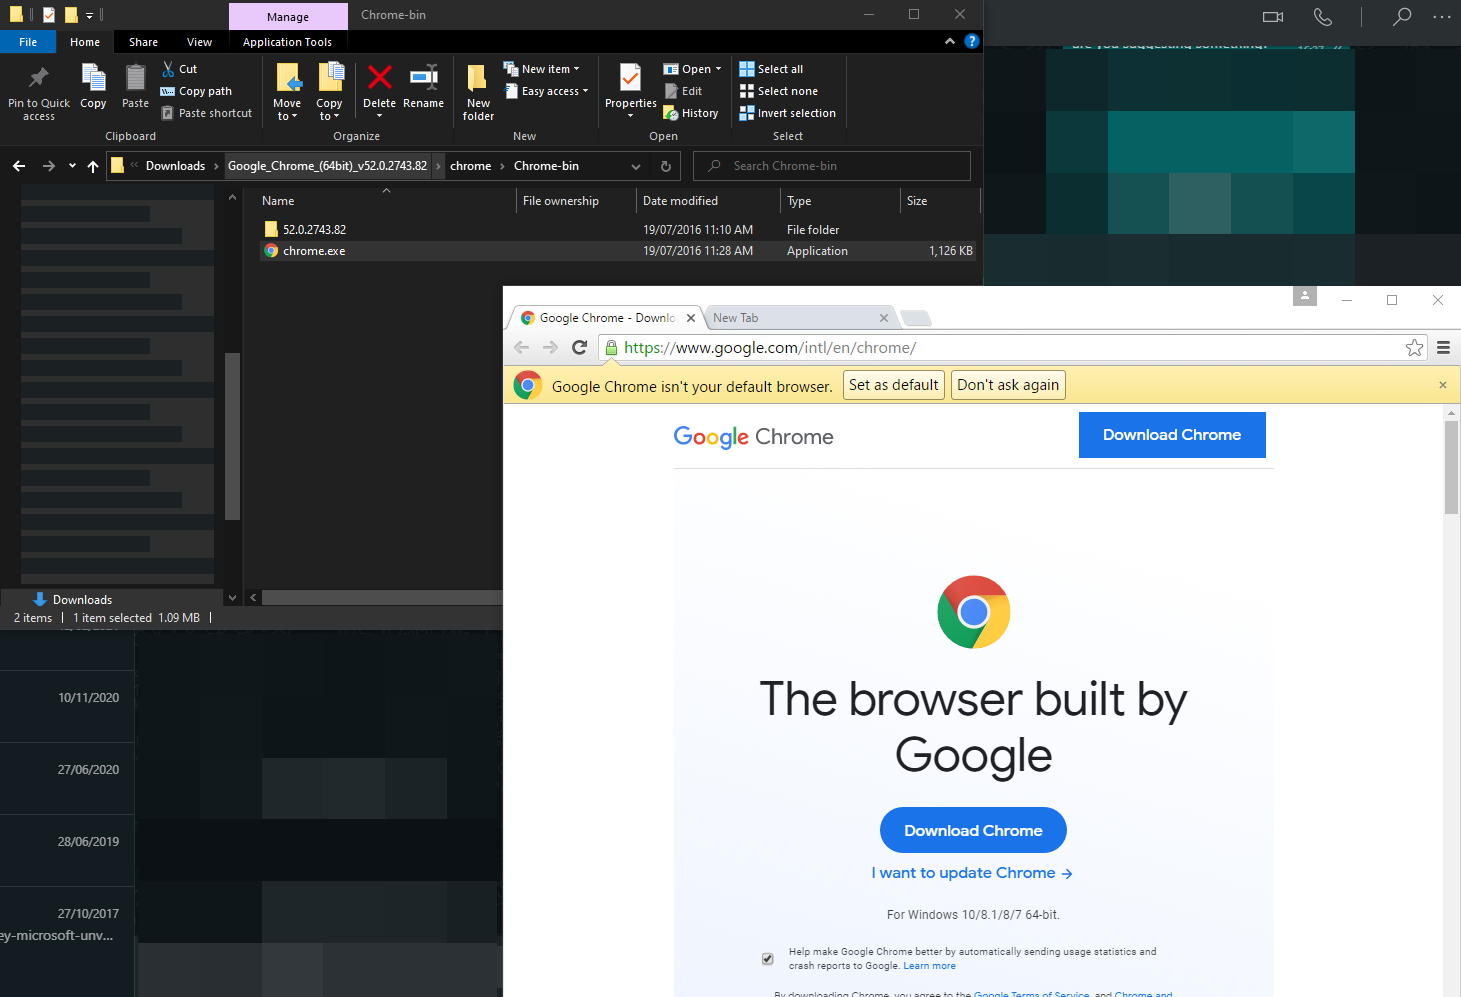Image resolution: width=1461 pixels, height=997 pixels.
Task: Click Chrome page vertical scrollbar
Action: pyautogui.click(x=1451, y=467)
